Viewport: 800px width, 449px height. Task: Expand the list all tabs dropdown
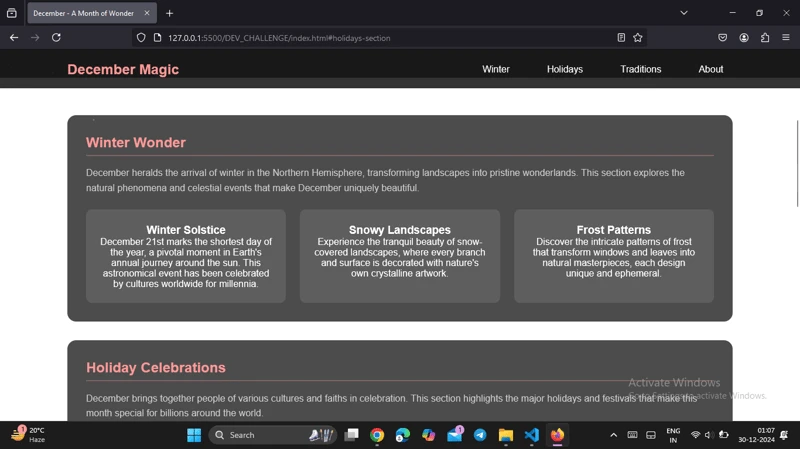point(684,13)
